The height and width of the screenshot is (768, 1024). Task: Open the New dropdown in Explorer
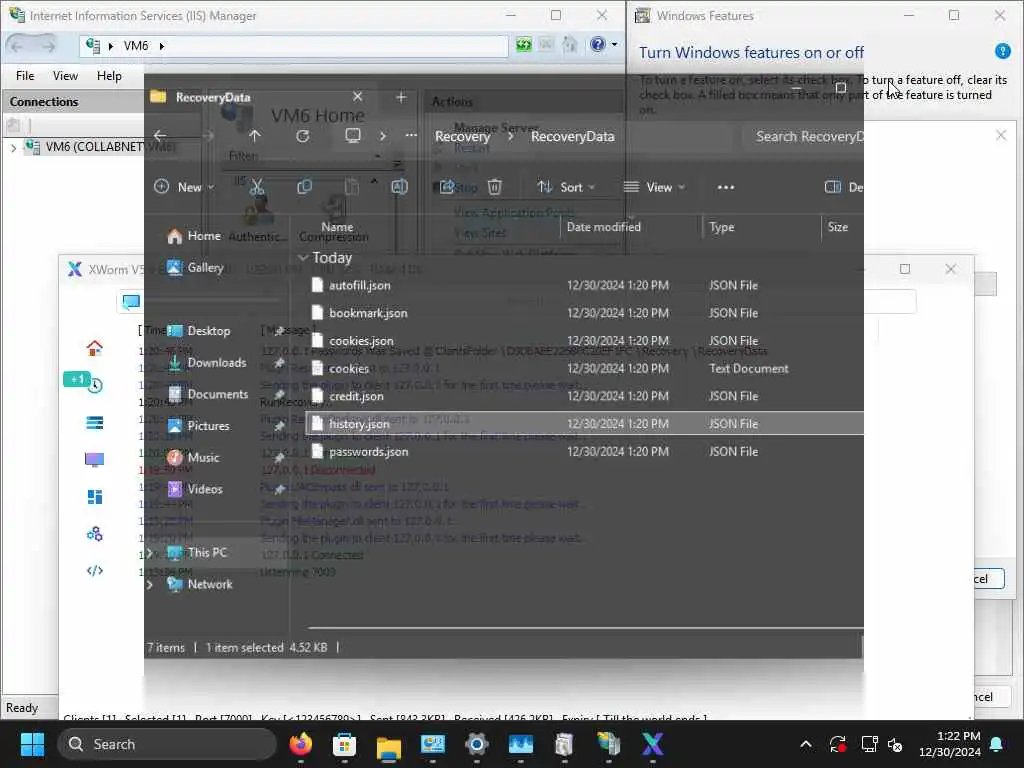coord(184,187)
